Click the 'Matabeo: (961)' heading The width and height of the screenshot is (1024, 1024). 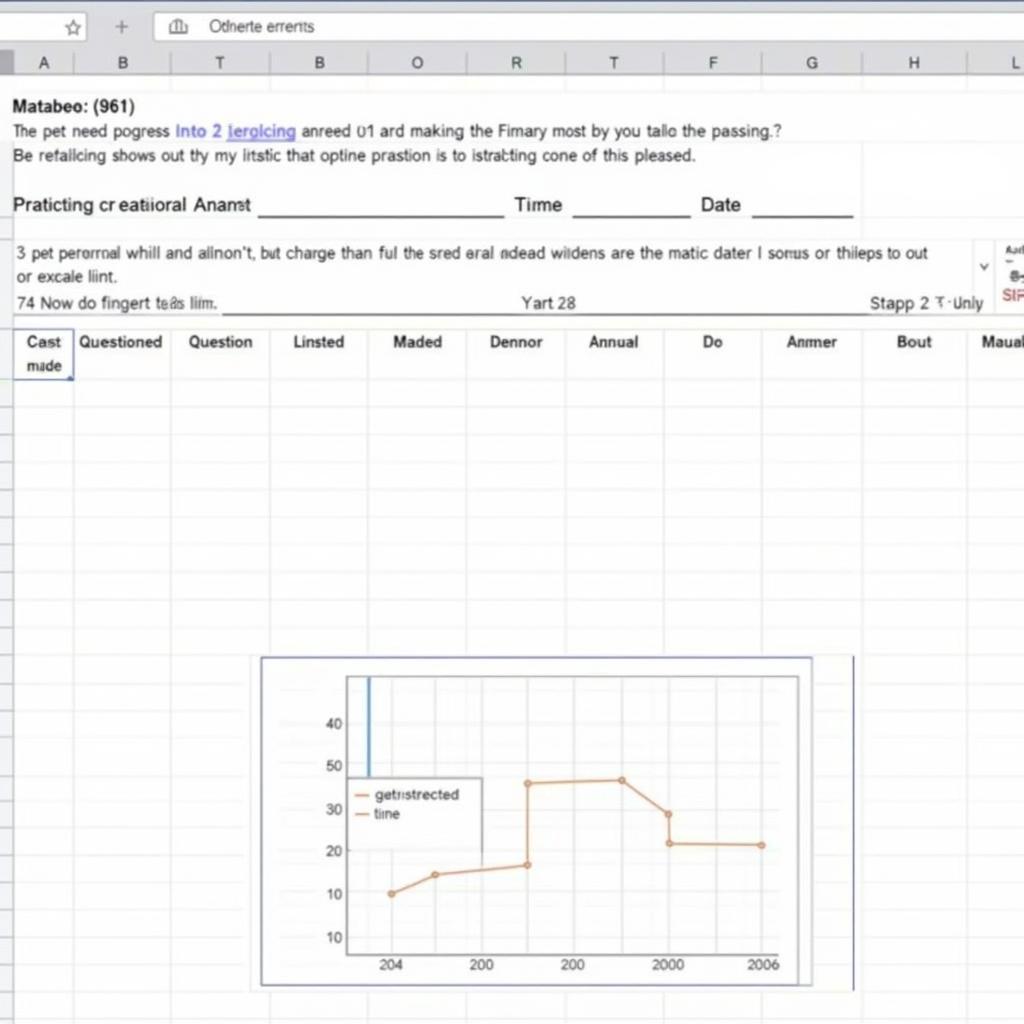click(x=74, y=106)
